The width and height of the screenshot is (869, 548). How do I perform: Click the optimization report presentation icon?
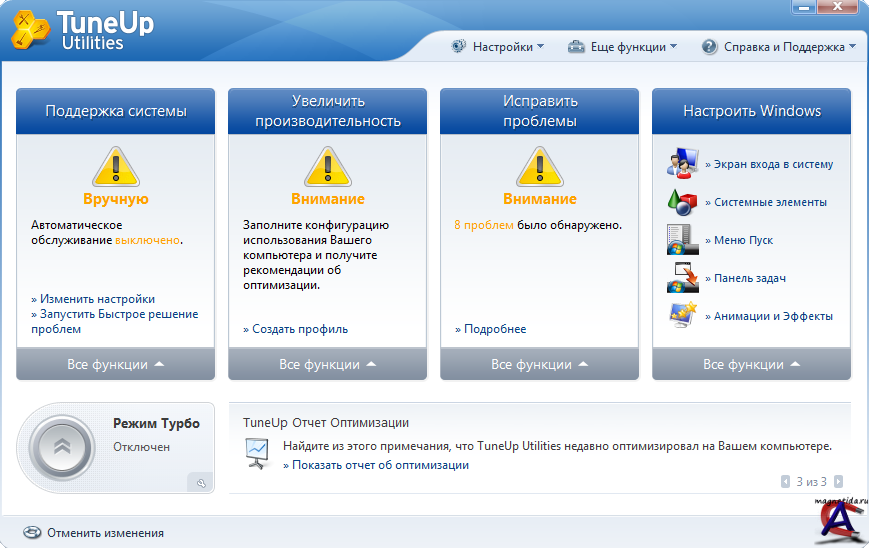click(258, 454)
